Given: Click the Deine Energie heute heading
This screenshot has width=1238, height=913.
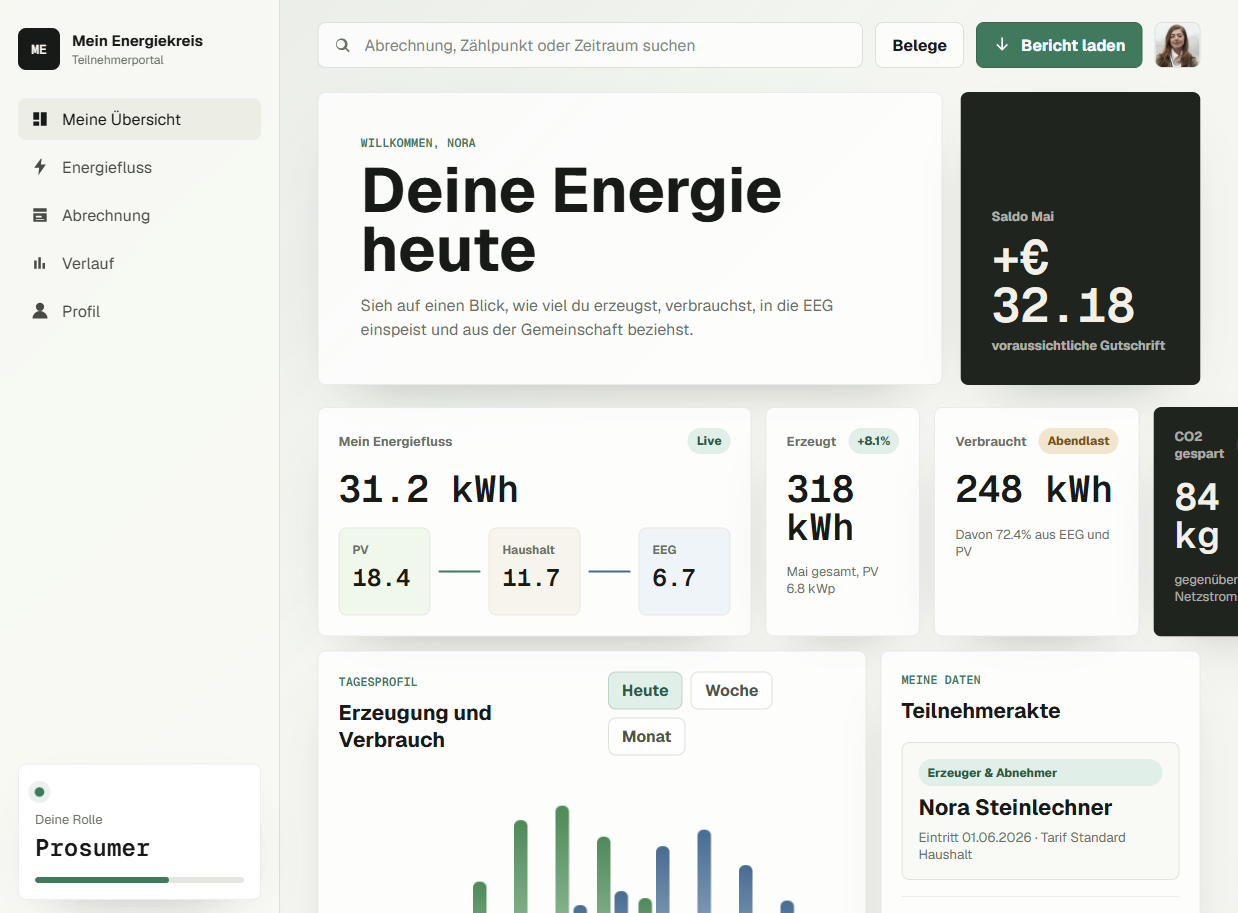Looking at the screenshot, I should (571, 220).
